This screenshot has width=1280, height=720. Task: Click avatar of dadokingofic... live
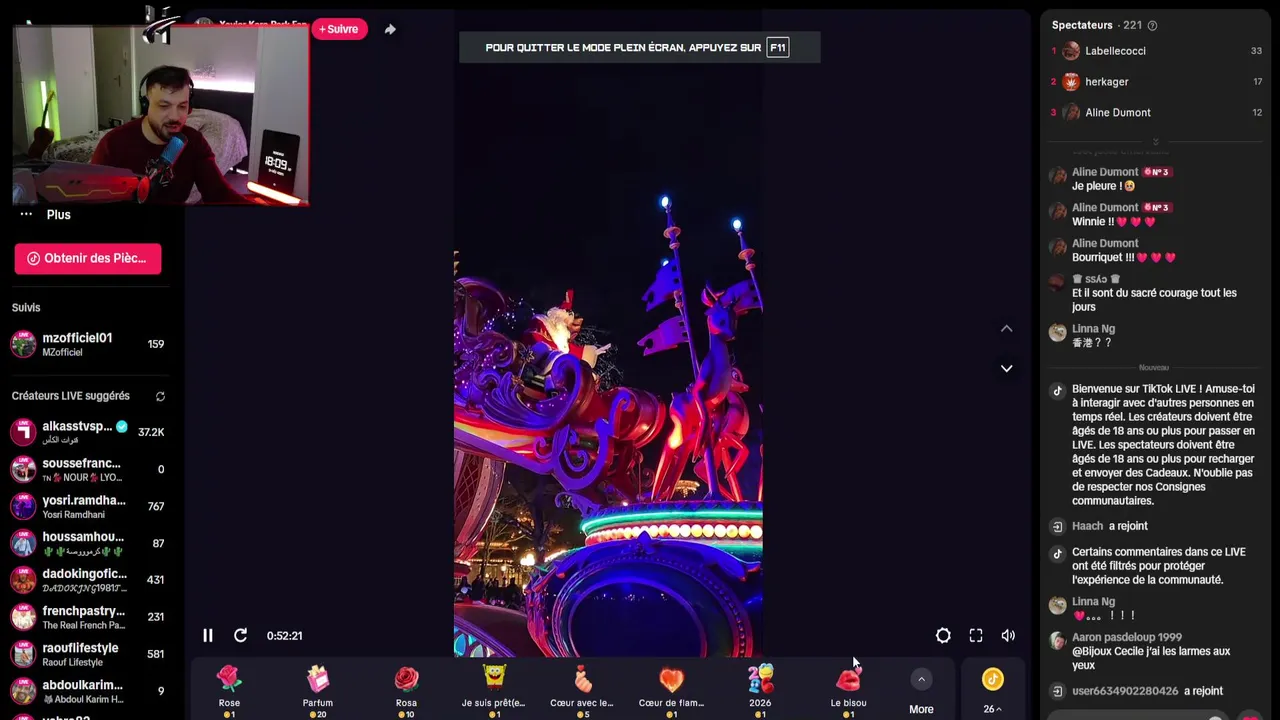coord(23,580)
